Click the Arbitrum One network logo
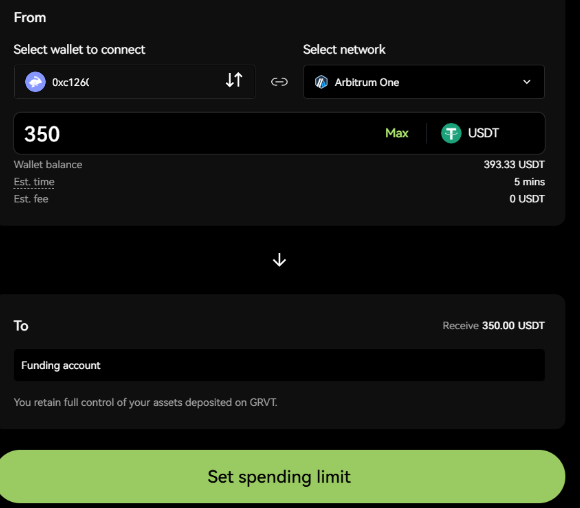 pyautogui.click(x=321, y=82)
